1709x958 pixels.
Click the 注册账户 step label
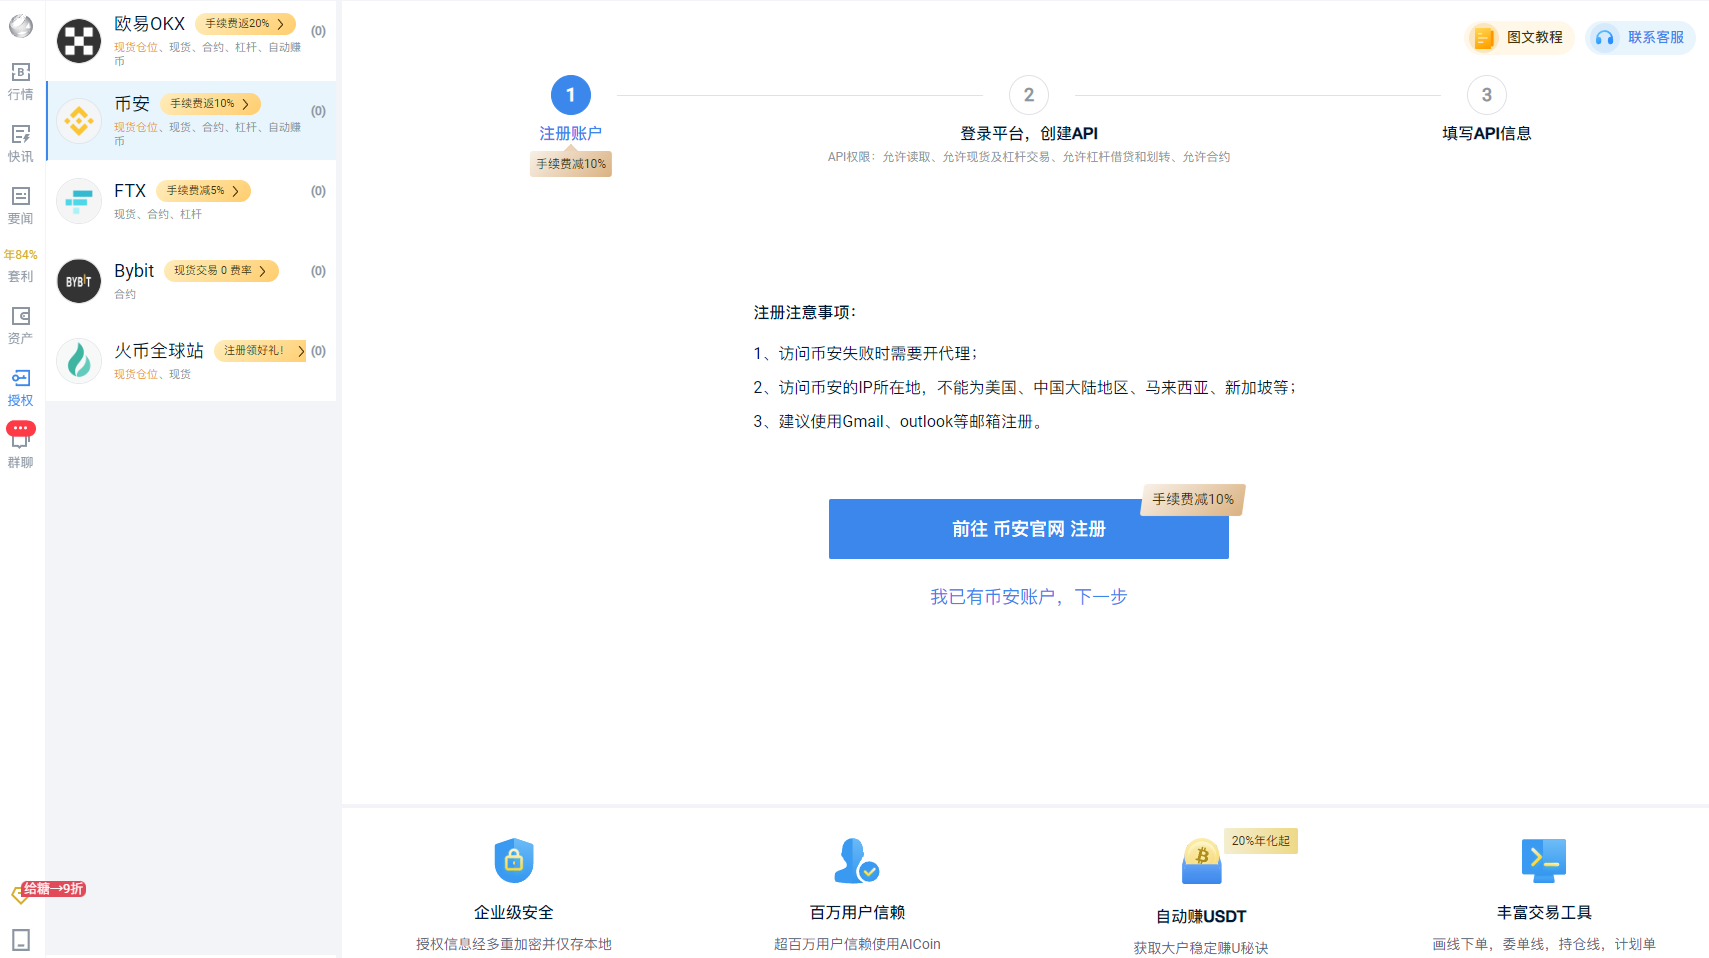click(571, 133)
